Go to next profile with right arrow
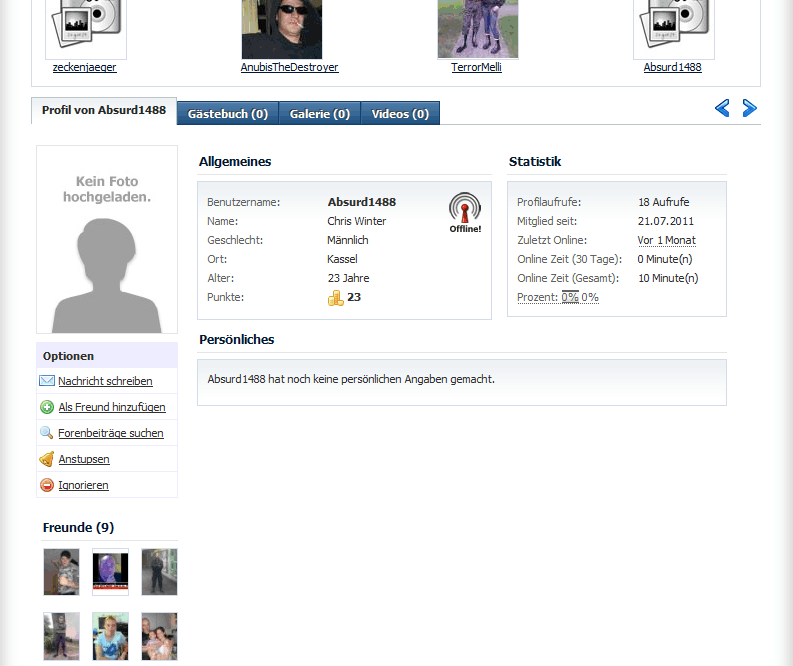The image size is (793, 666). (749, 108)
